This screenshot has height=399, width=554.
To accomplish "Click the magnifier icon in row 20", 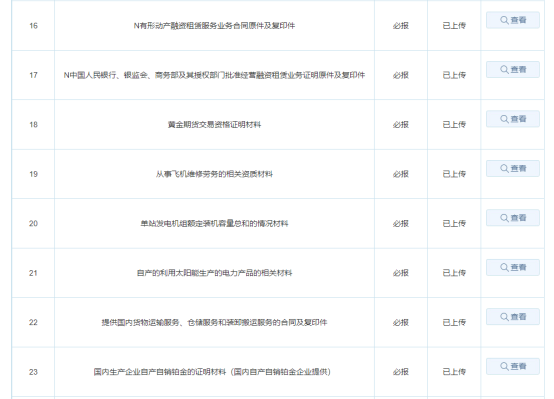I will (x=504, y=218).
